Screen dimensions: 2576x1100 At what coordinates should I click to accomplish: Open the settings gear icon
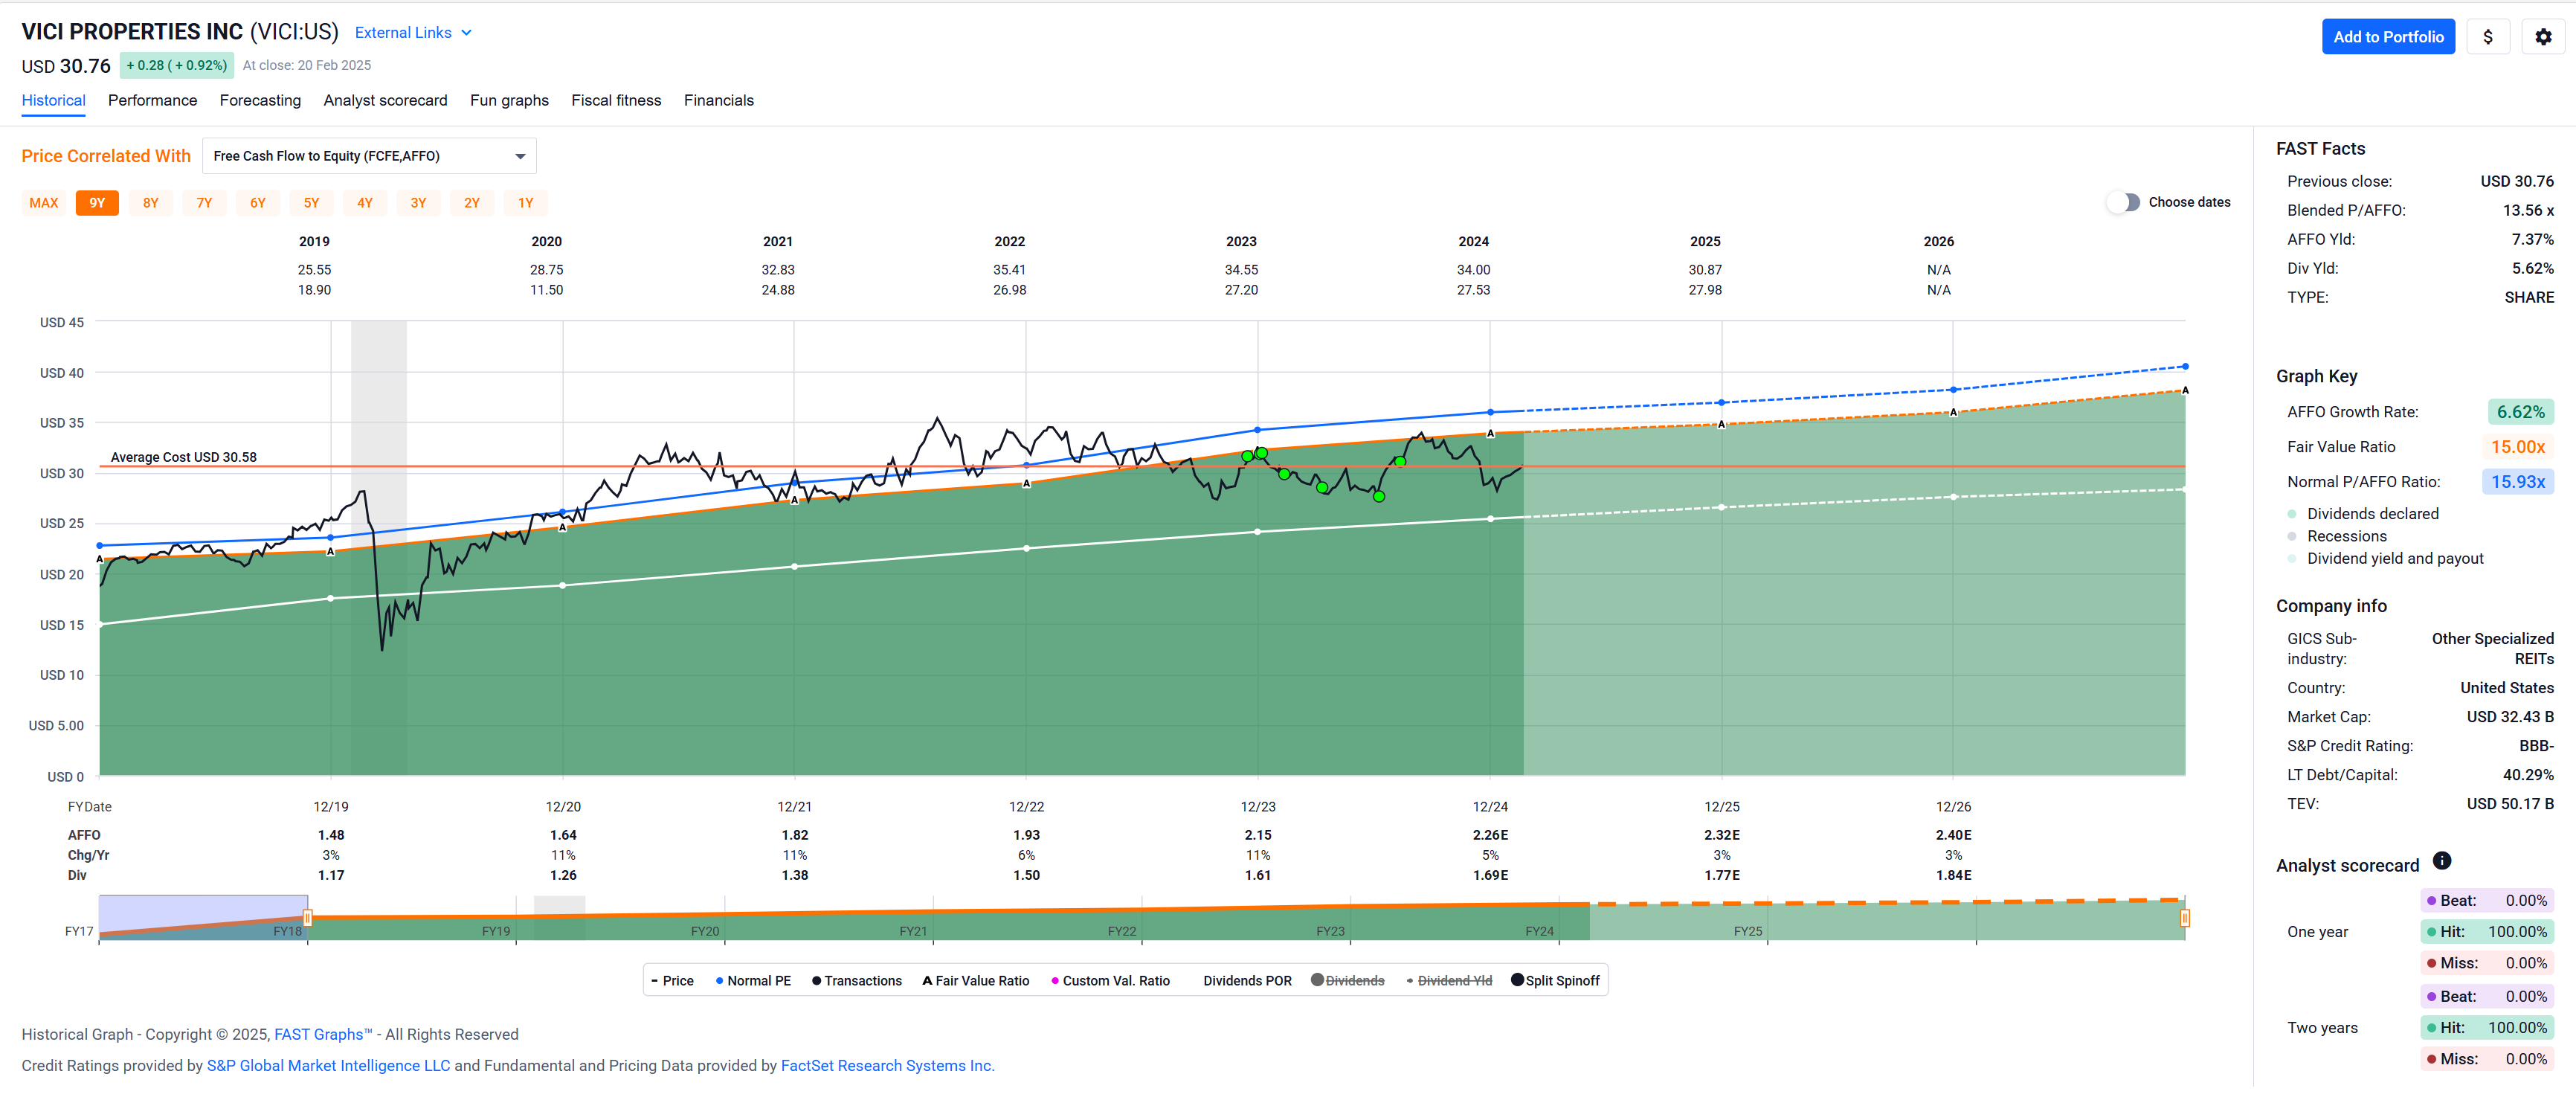[x=2543, y=37]
